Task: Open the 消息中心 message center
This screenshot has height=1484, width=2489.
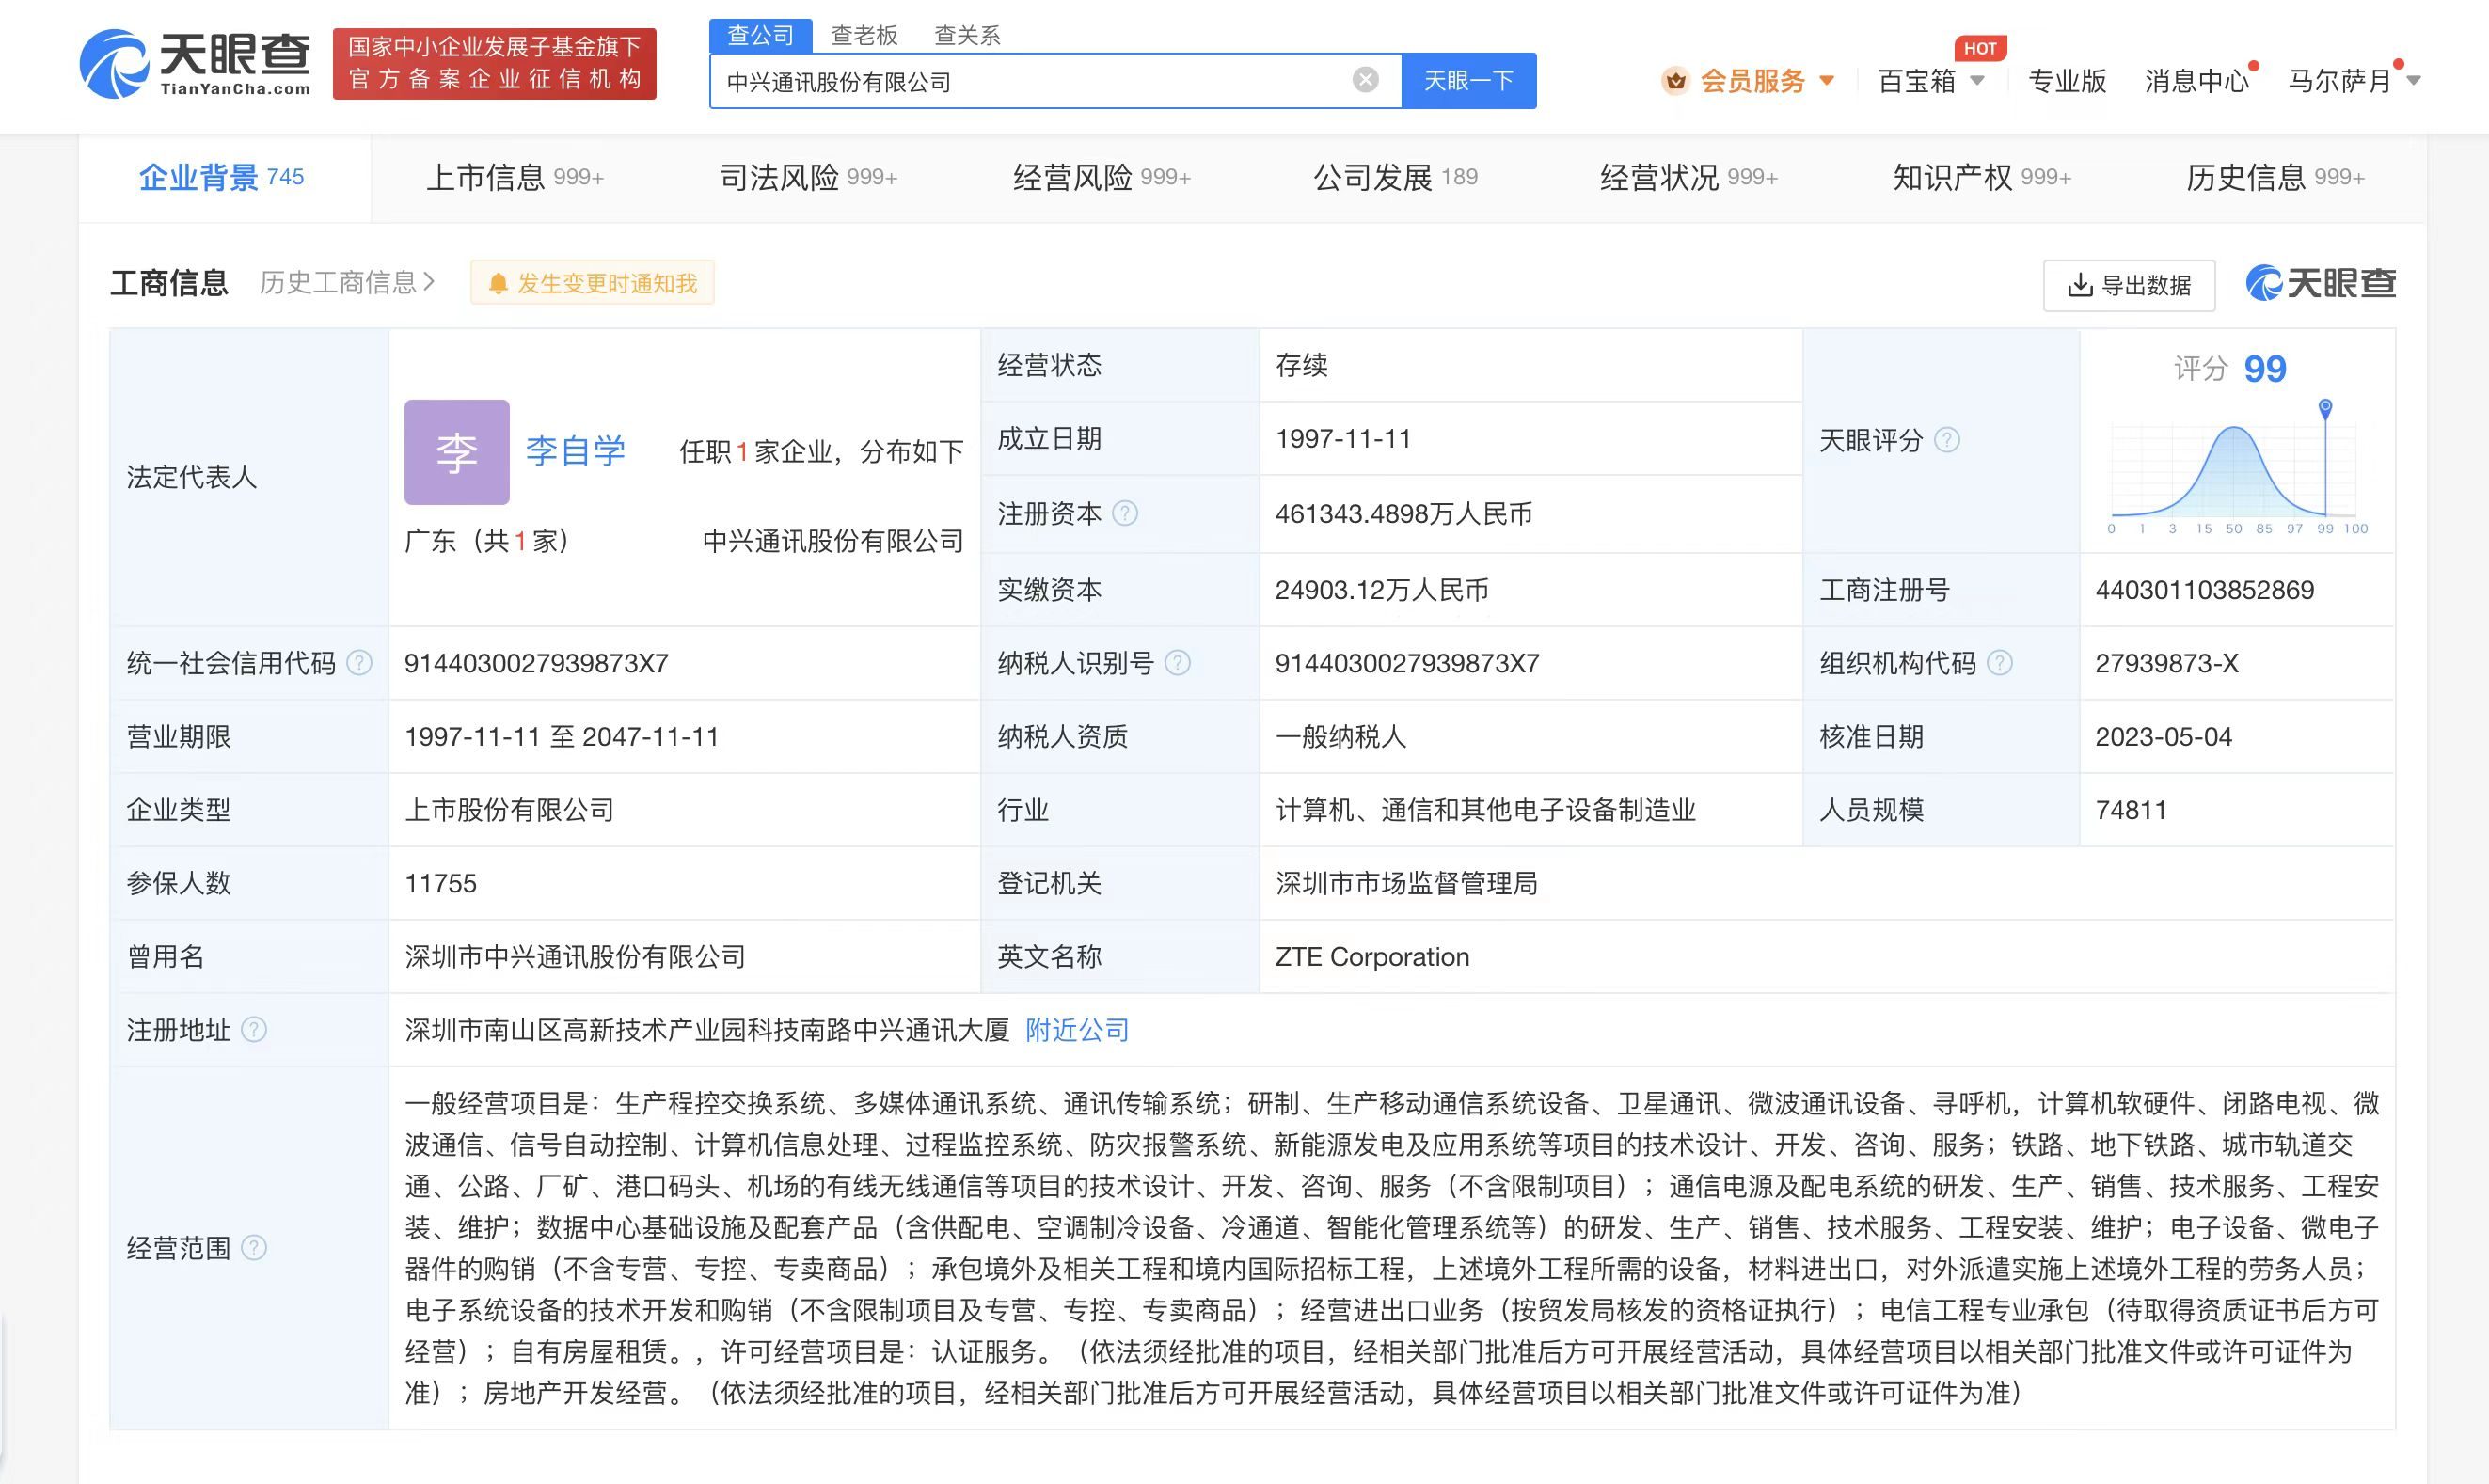Action: tap(2196, 82)
